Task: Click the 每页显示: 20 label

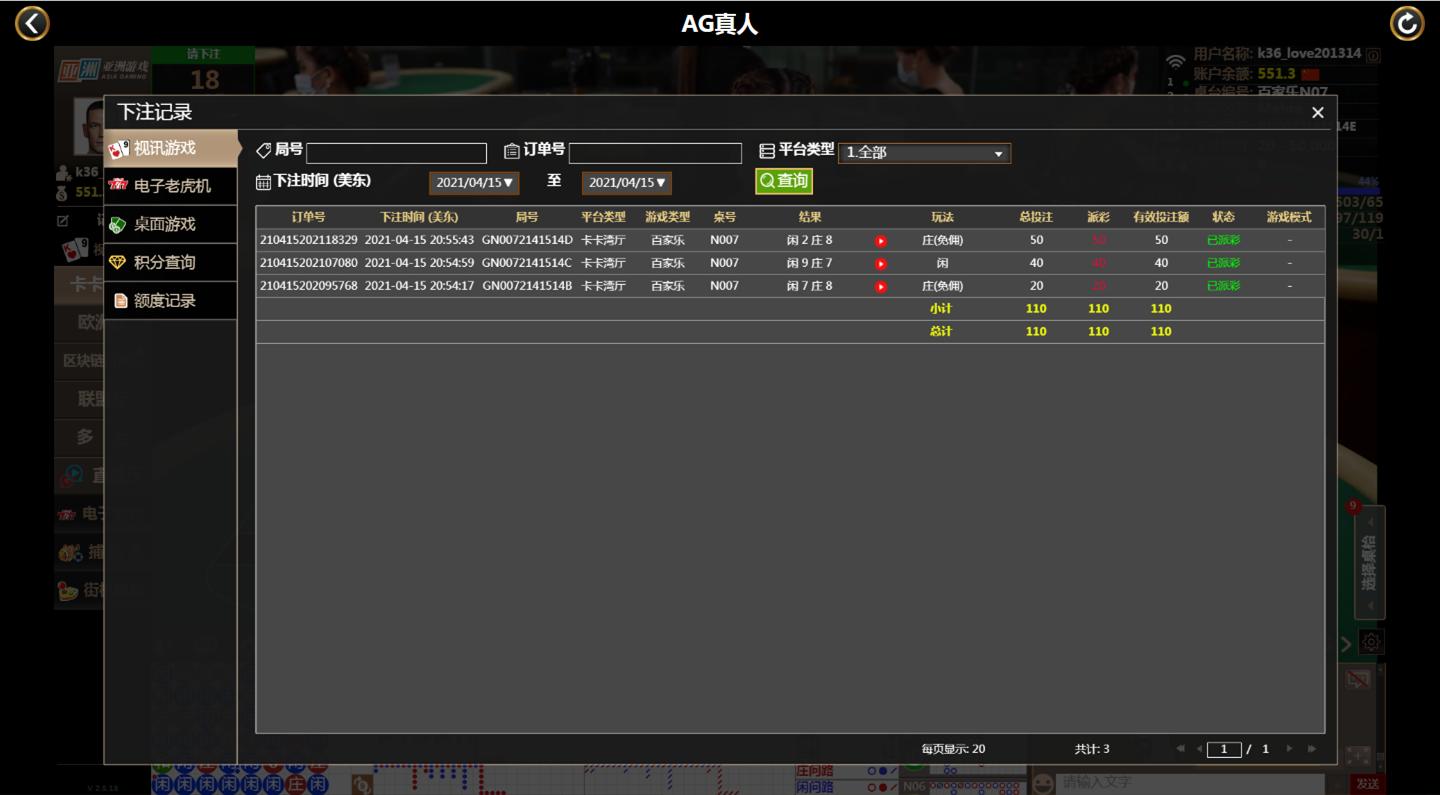Action: [953, 749]
